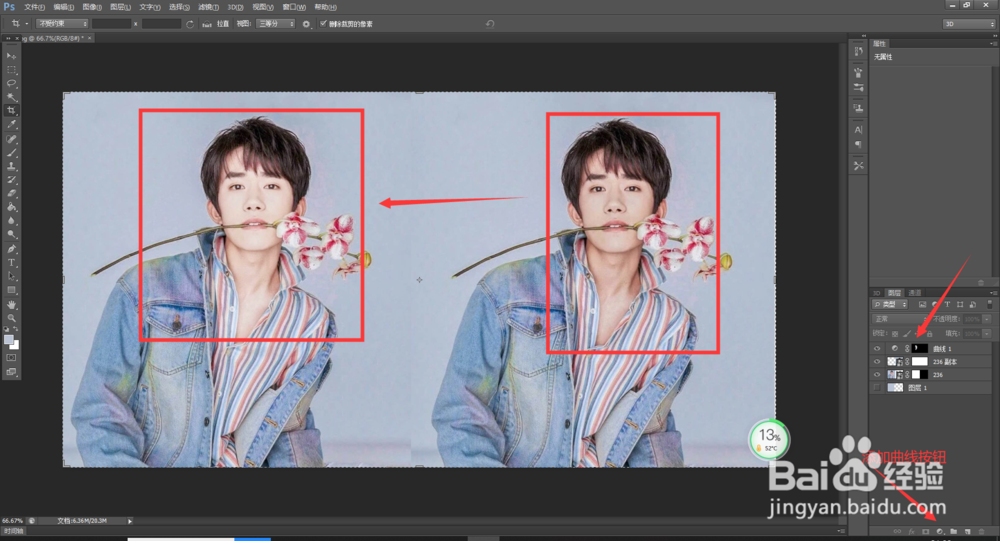
Task: Open the 图层 menu
Action: click(120, 7)
